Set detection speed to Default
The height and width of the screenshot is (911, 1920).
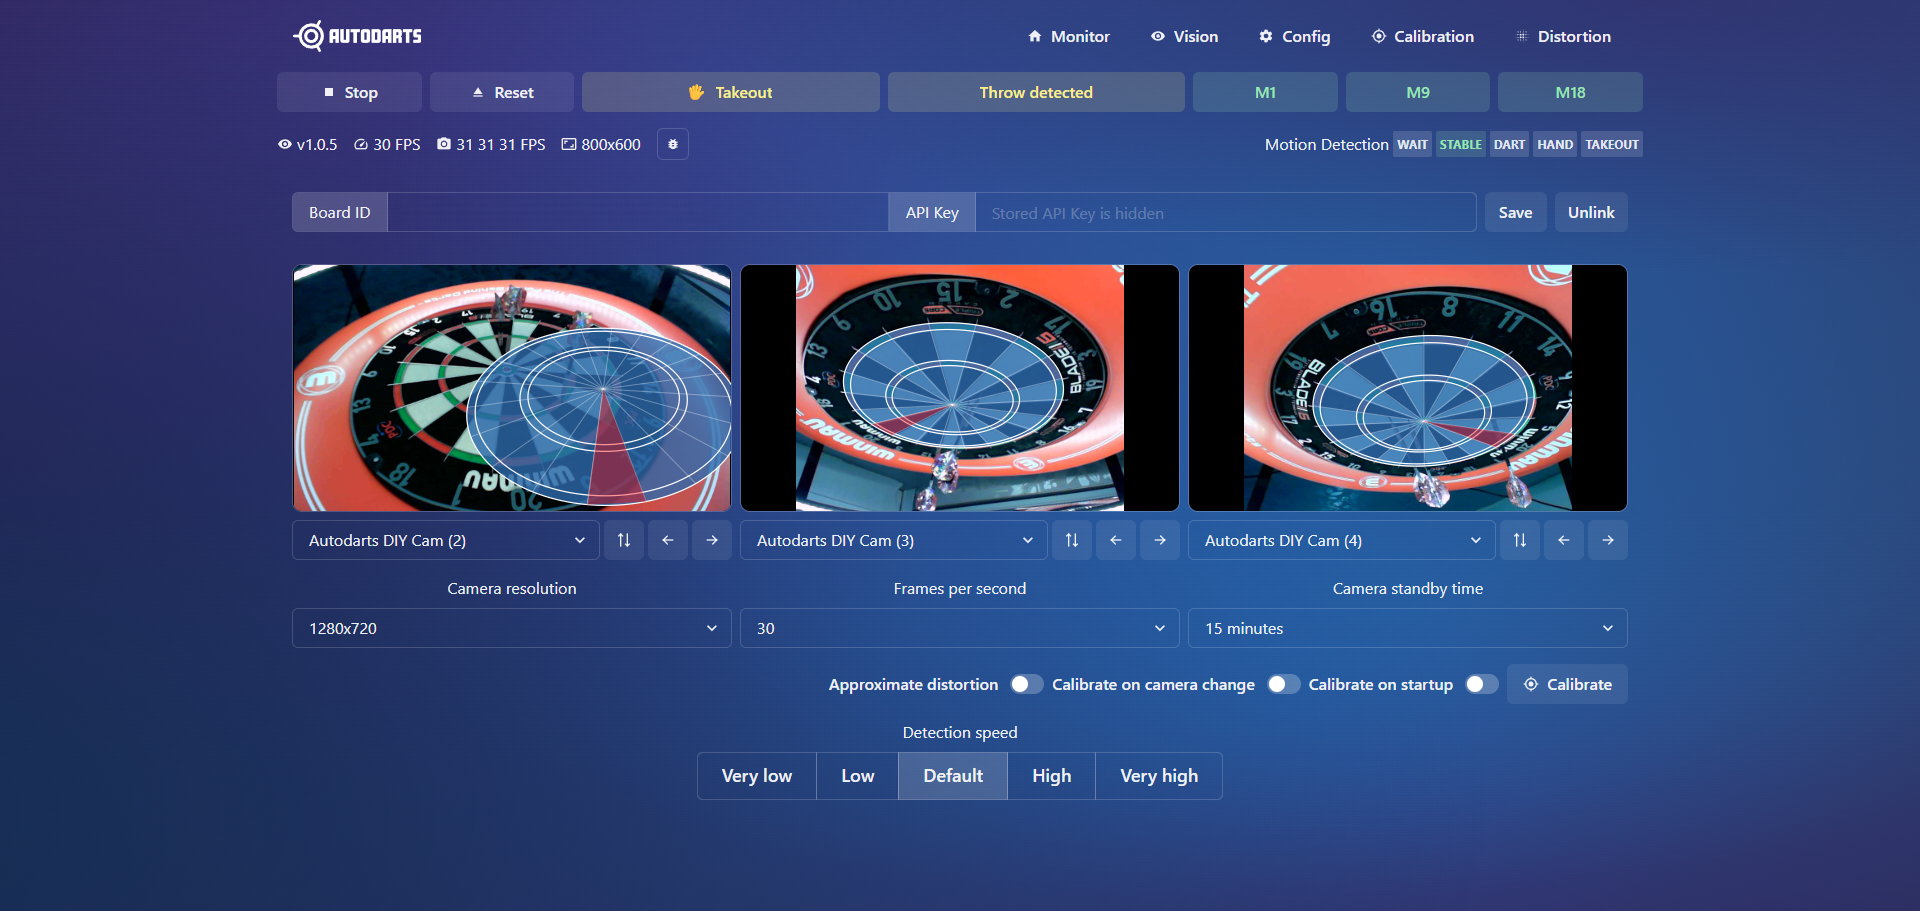coord(953,776)
